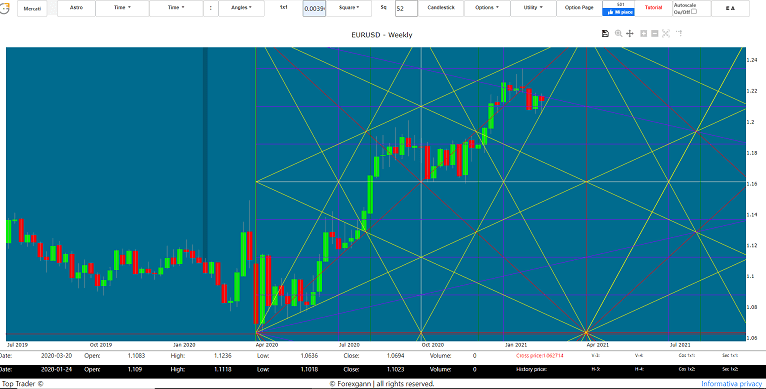This screenshot has height=389, width=766.
Task: Click the Apr 2021 axis label
Action: [x=598, y=345]
